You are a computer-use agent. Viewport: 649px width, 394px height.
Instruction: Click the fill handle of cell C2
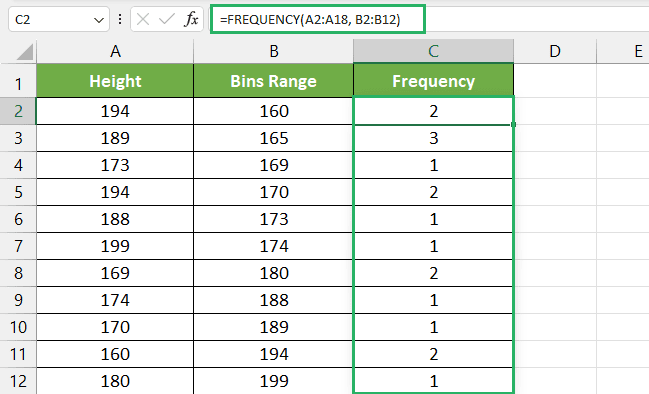pyautogui.click(x=513, y=124)
